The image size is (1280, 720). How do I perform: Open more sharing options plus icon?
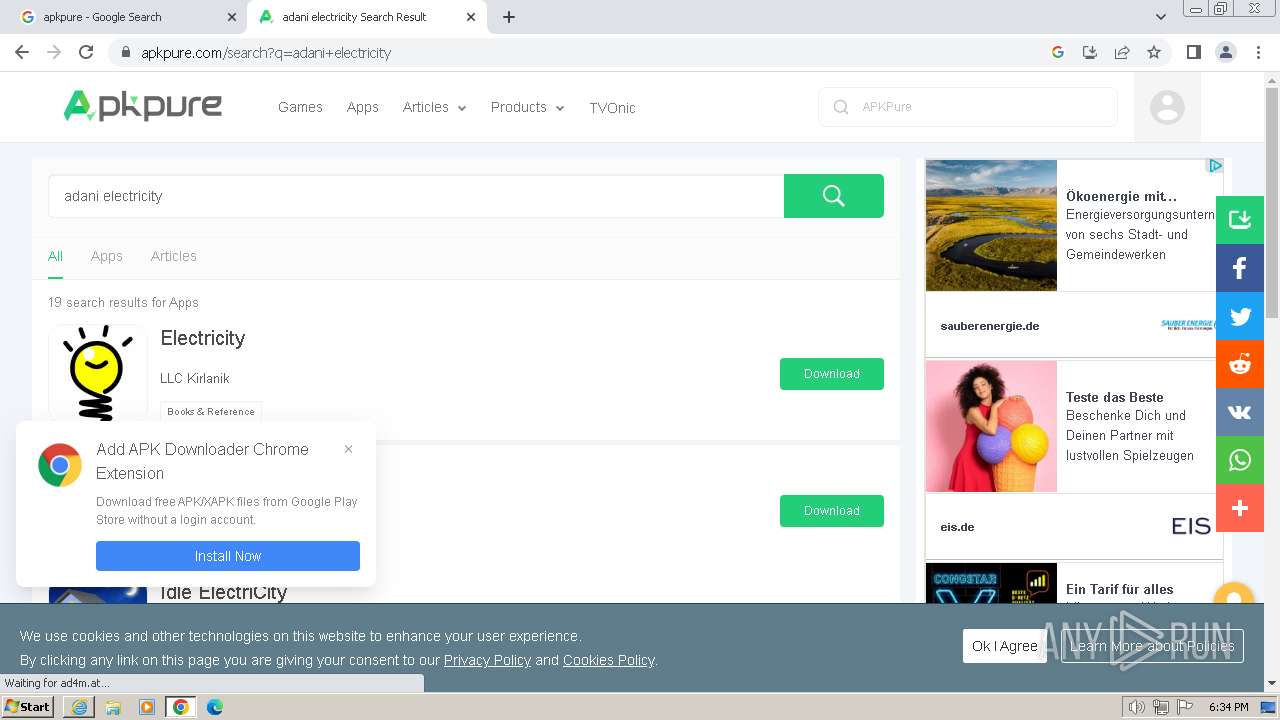click(x=1240, y=508)
